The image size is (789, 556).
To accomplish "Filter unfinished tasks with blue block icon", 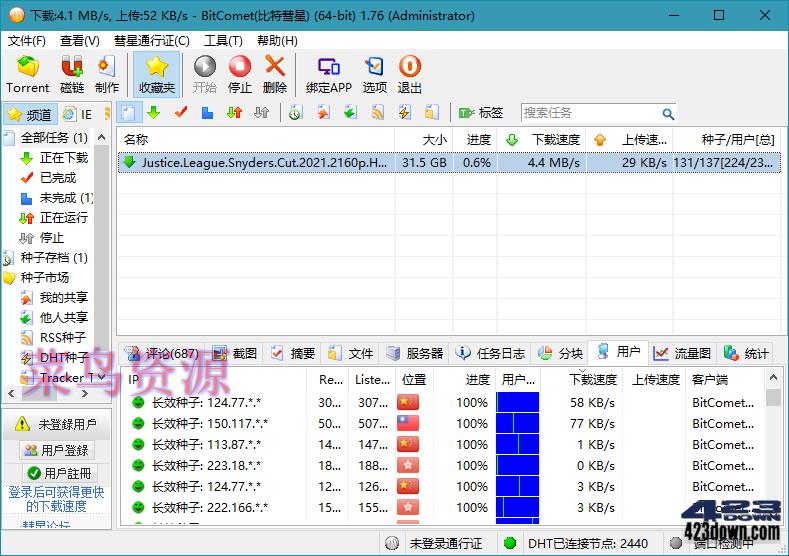I will 207,113.
